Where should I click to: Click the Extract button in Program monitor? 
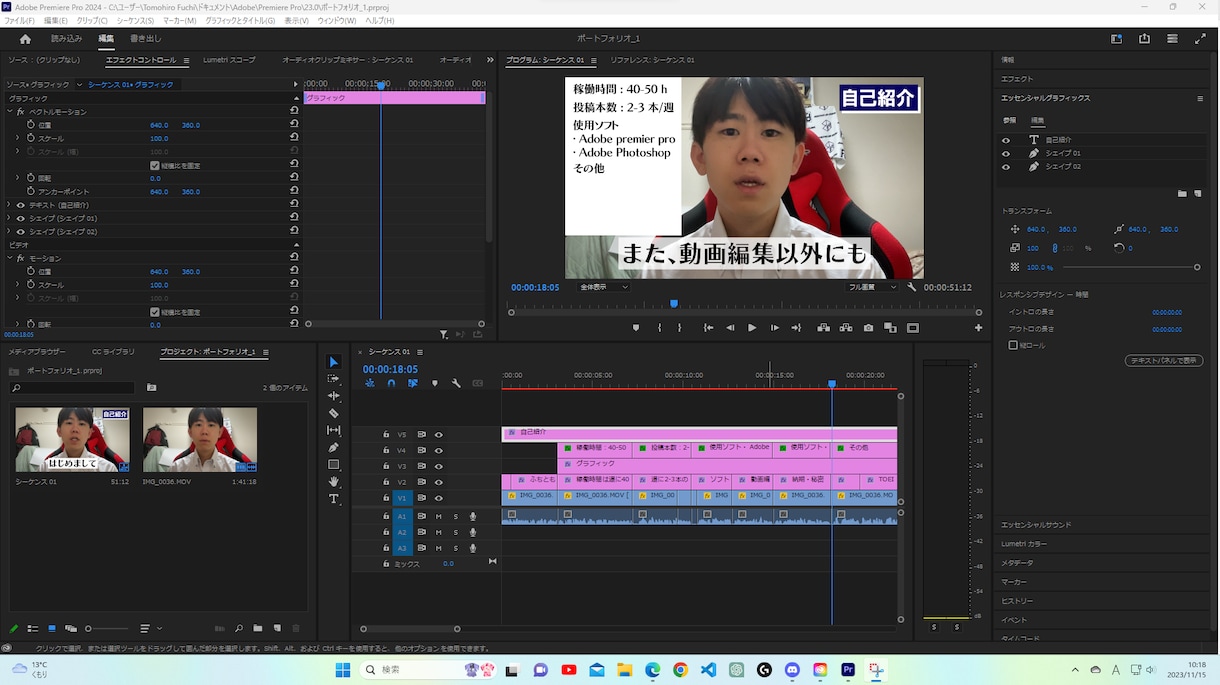(846, 328)
